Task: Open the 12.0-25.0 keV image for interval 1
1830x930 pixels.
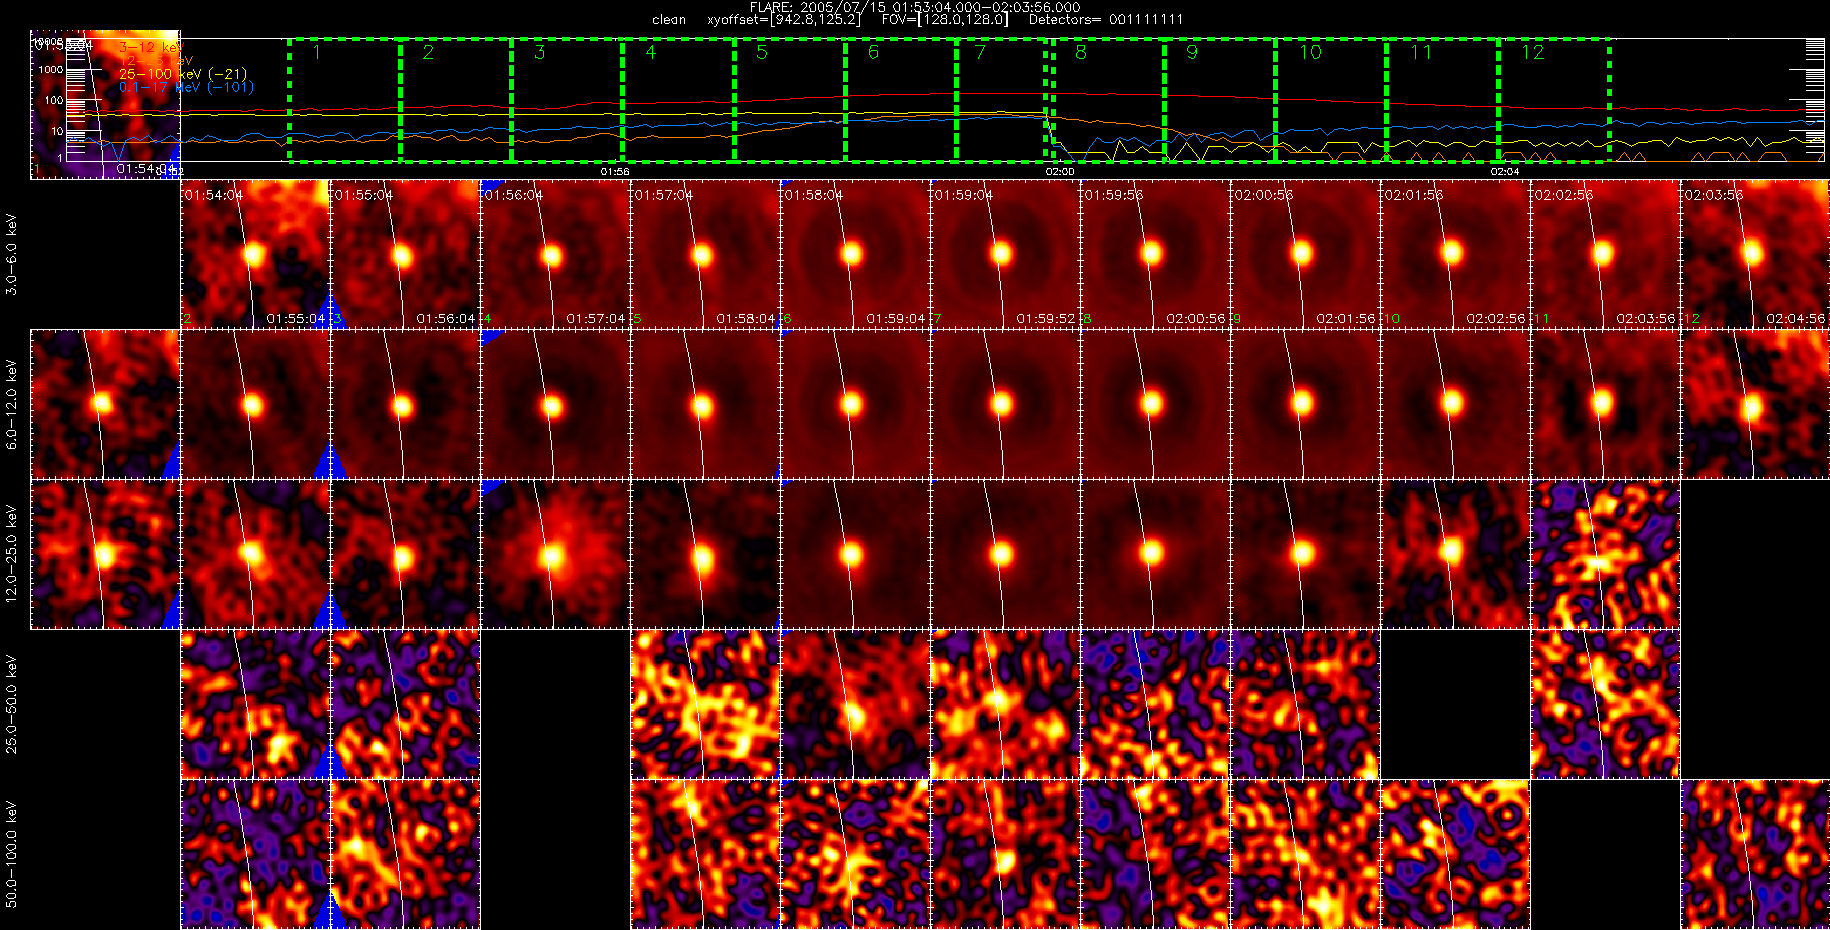Action: [105, 554]
